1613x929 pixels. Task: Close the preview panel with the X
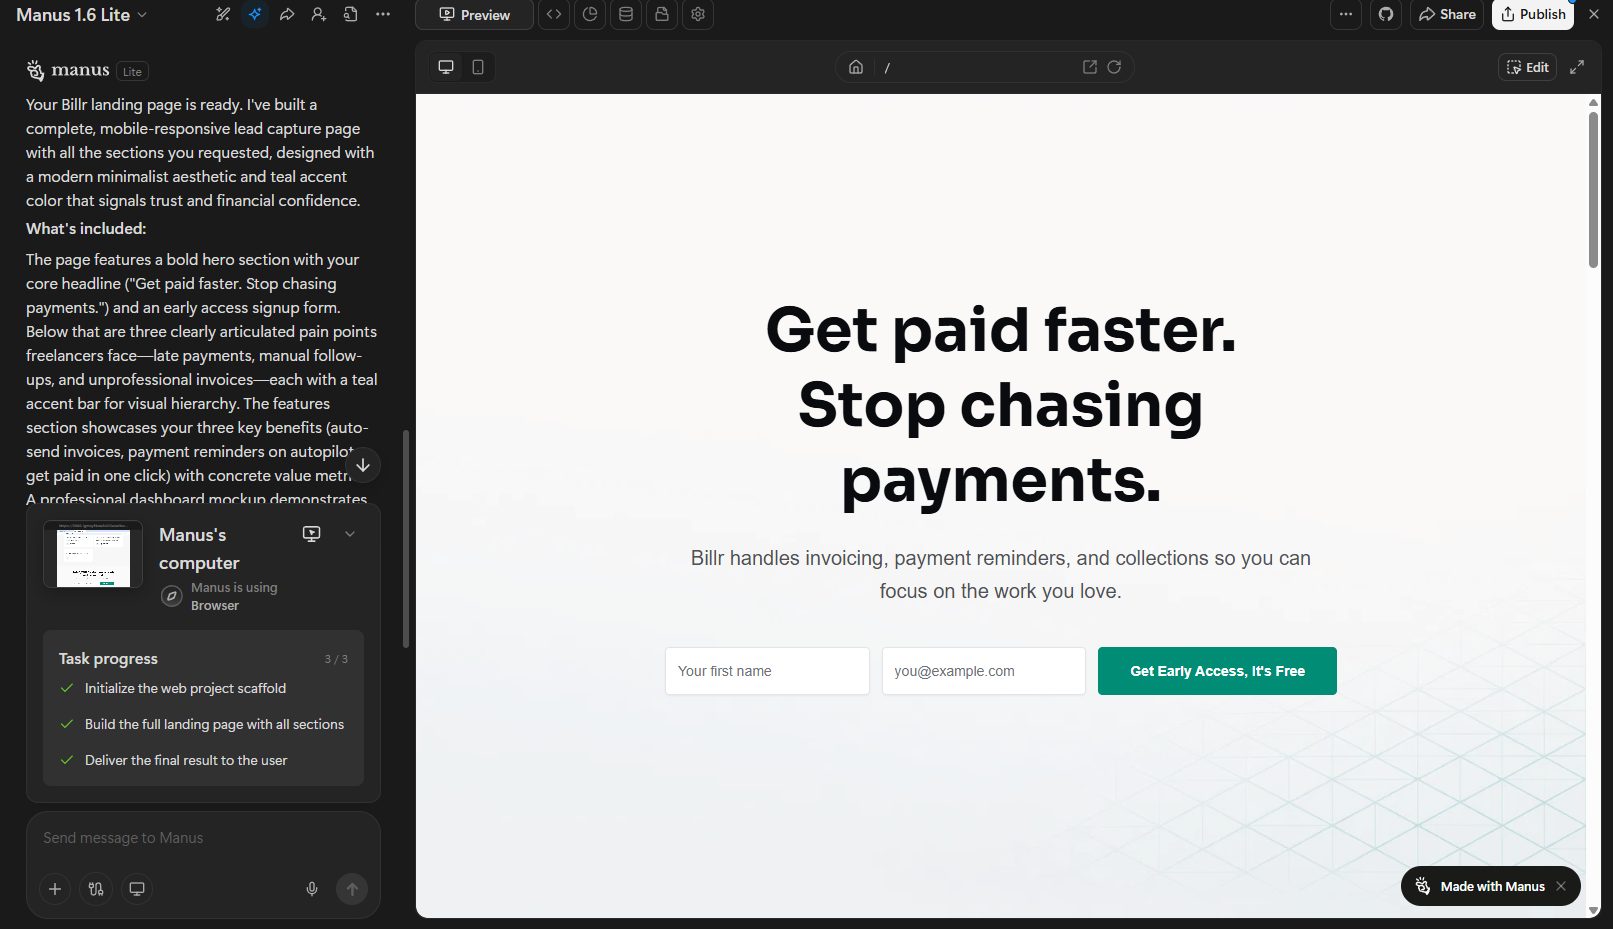point(1594,14)
